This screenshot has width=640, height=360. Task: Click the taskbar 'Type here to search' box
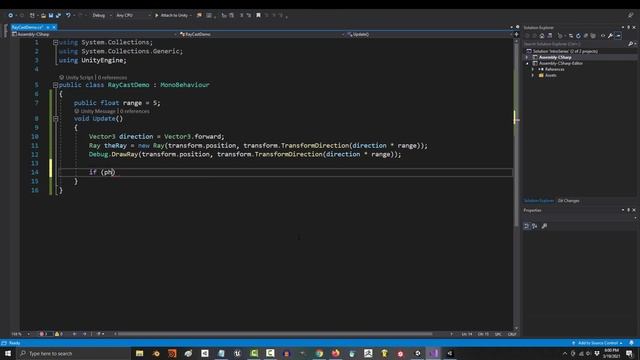73,353
